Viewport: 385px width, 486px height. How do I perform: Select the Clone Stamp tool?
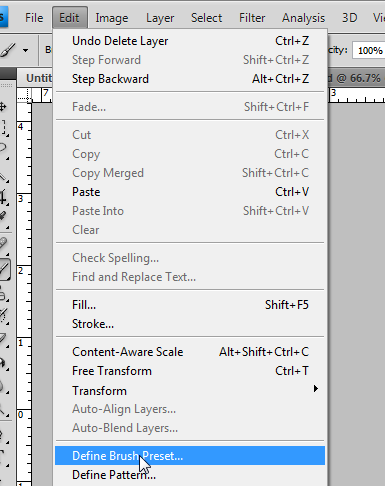point(3,295)
